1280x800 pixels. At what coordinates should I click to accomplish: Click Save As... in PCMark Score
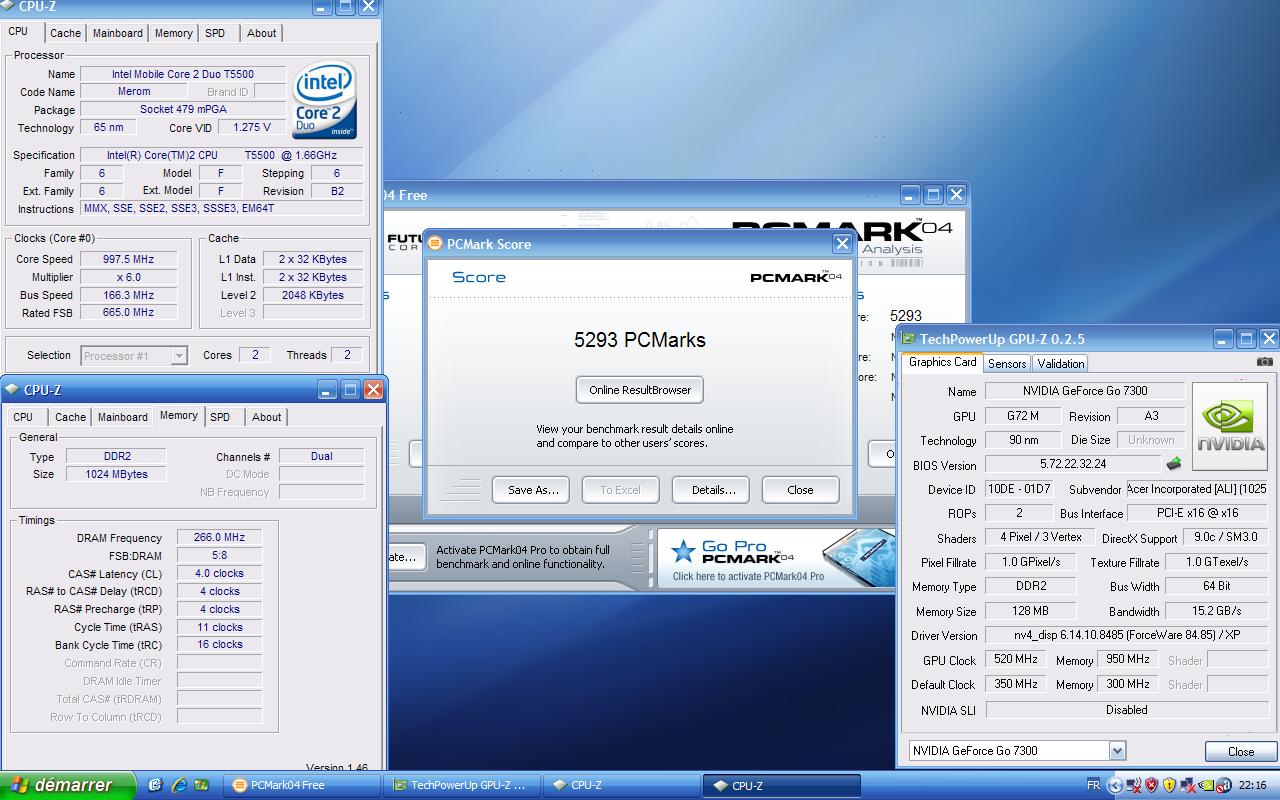tap(532, 490)
